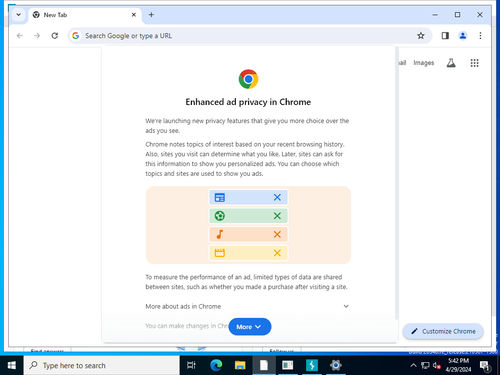Go back with the back arrow
The height and width of the screenshot is (375, 500).
20,36
